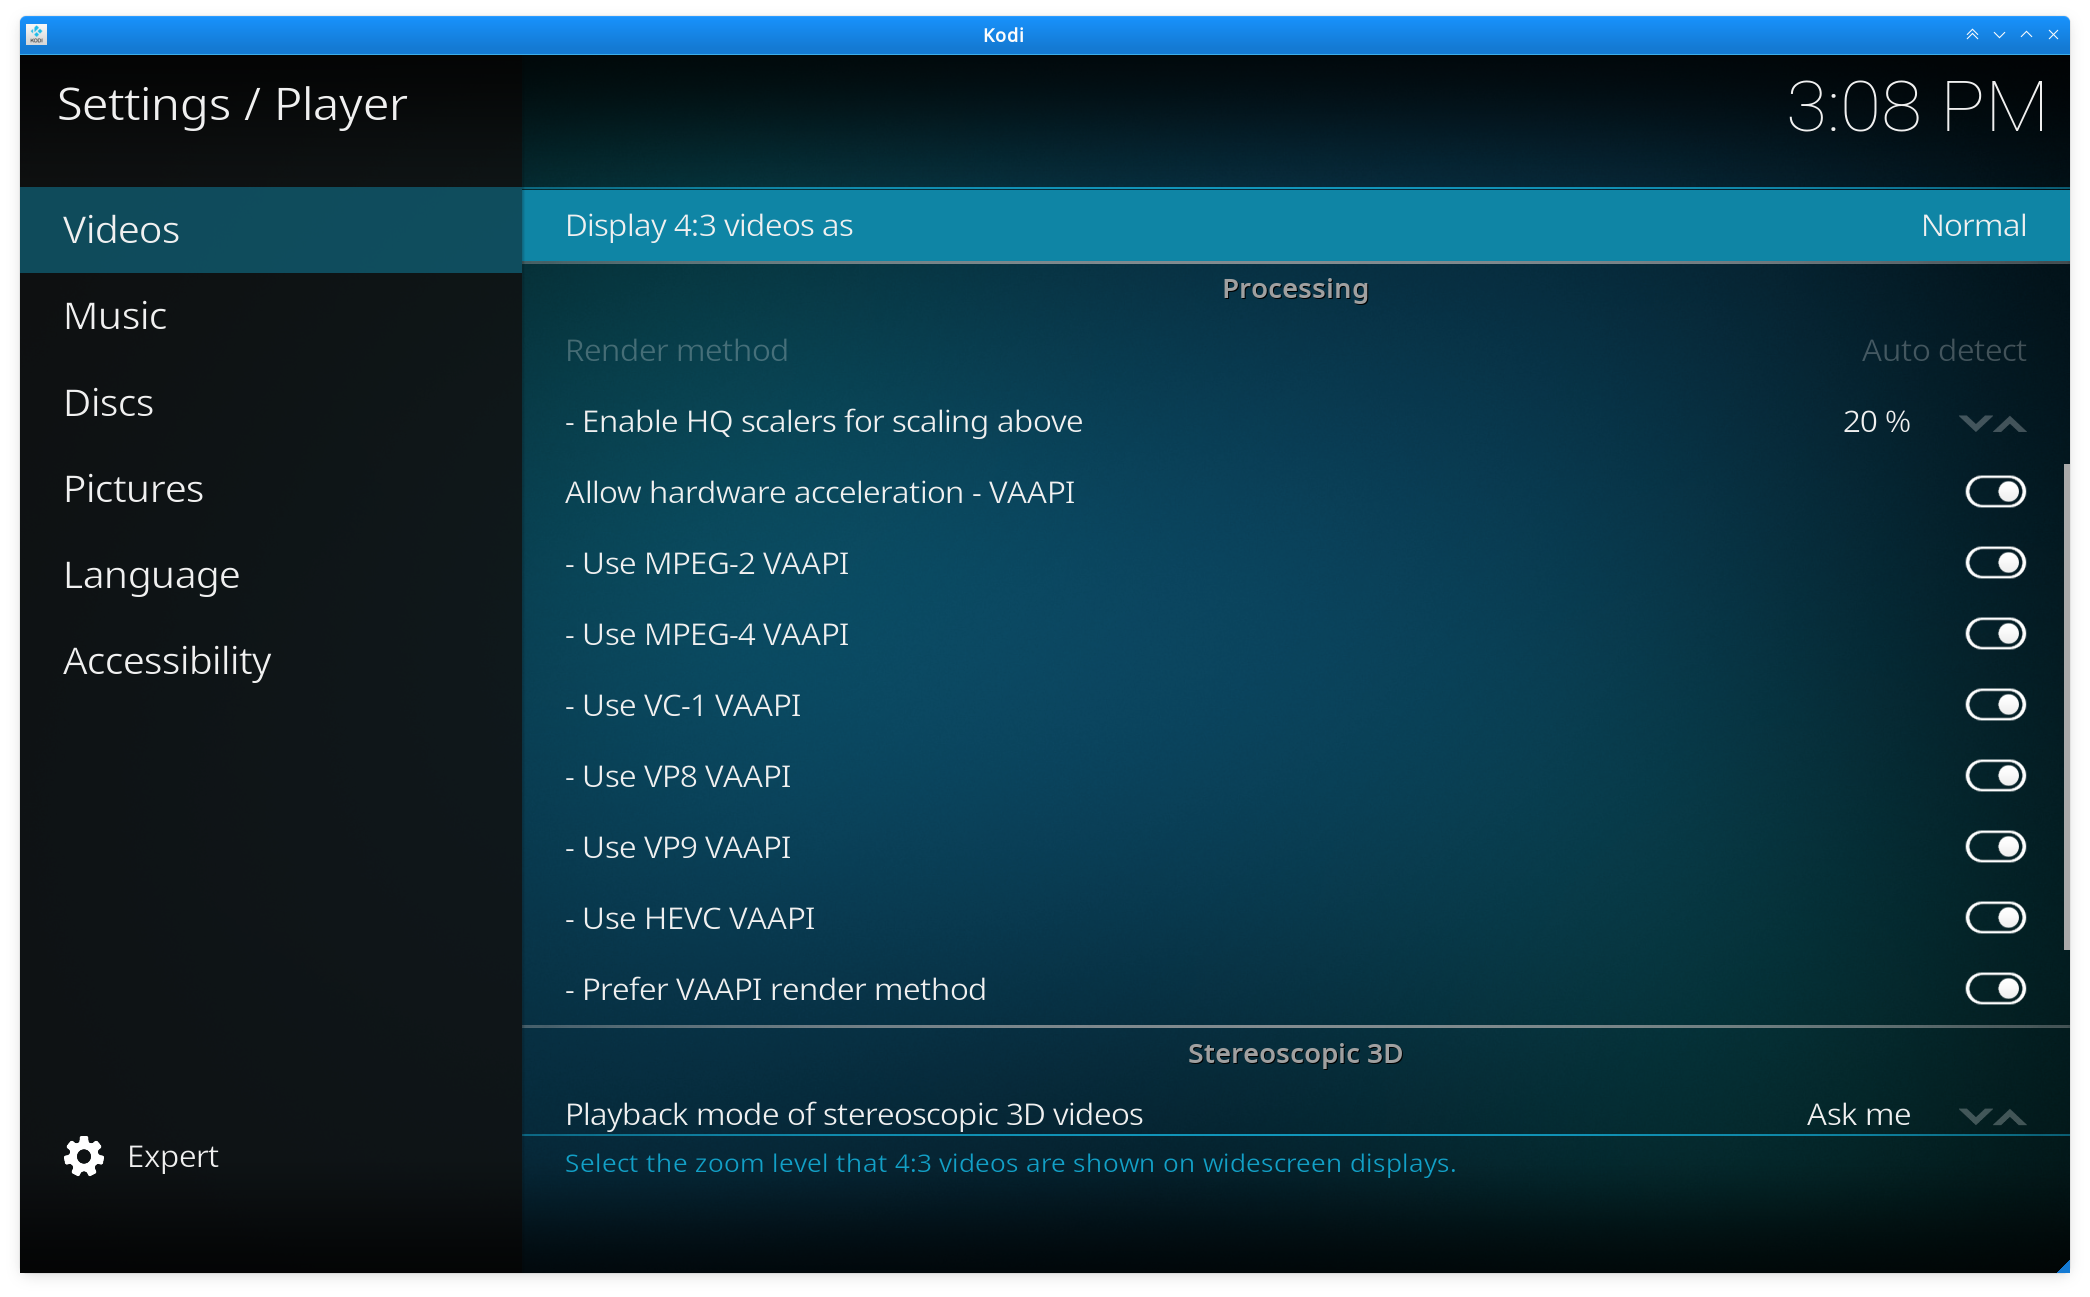Click the keep-above pin icon in titlebar

[x=1972, y=34]
